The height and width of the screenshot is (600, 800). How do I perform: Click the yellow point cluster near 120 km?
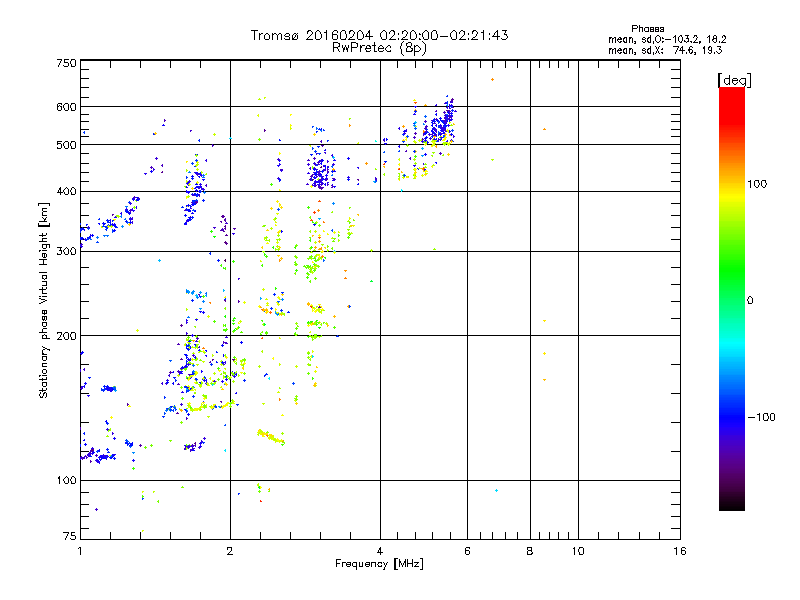pyautogui.click(x=271, y=437)
